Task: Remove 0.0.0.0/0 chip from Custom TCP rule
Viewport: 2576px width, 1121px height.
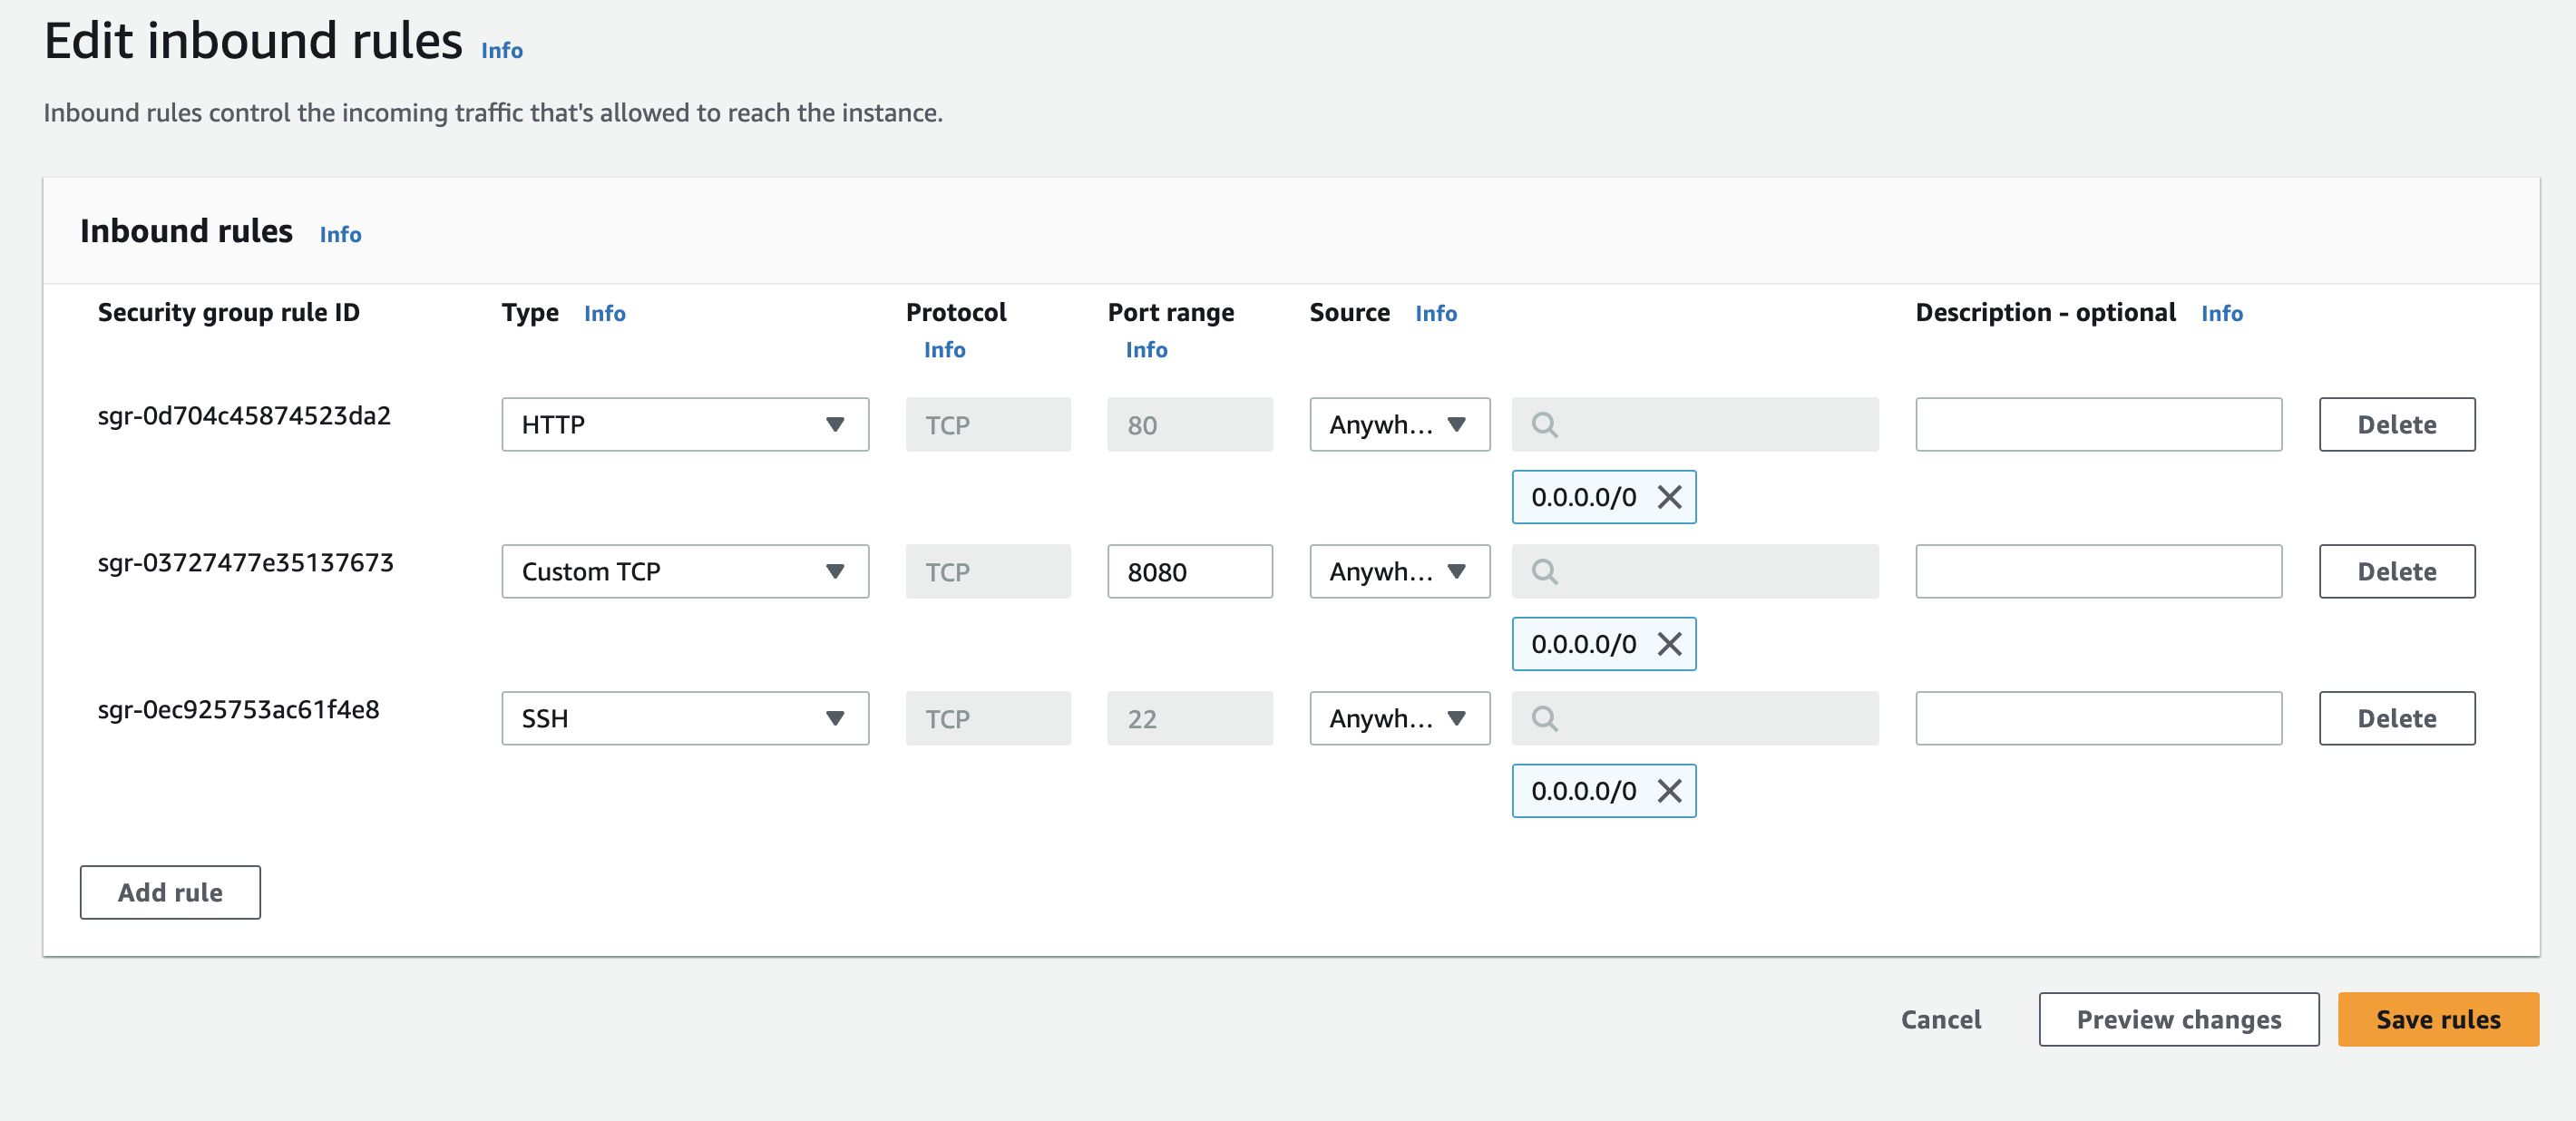Action: [x=1669, y=644]
